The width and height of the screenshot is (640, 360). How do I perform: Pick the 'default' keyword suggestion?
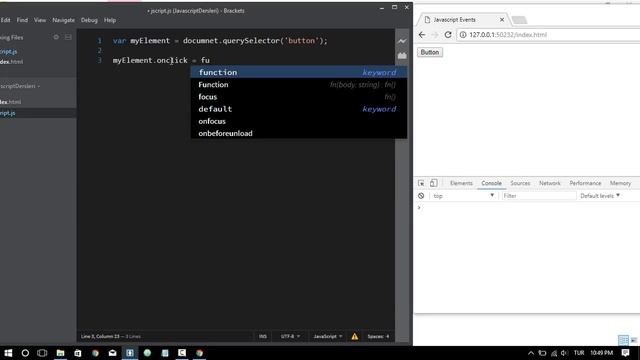tap(299, 109)
